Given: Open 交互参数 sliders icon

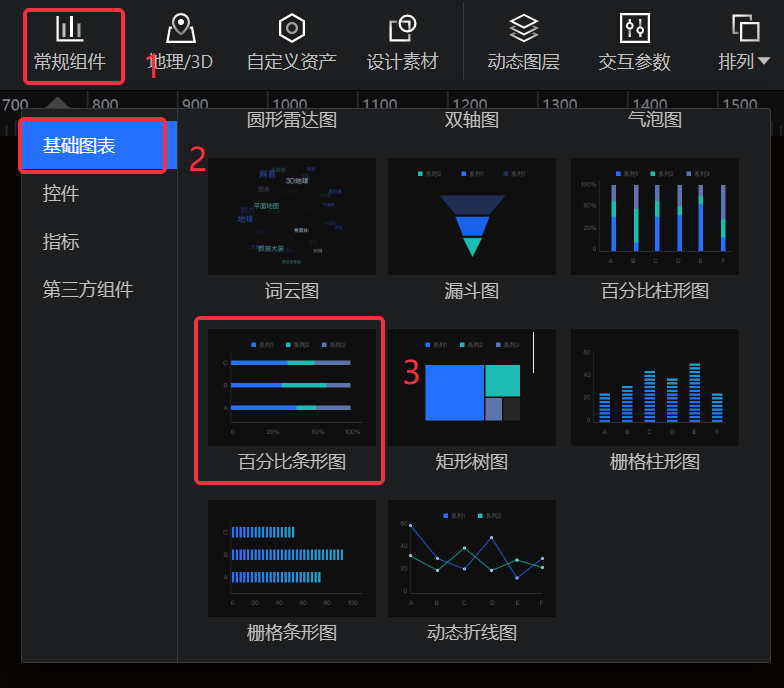Looking at the screenshot, I should coord(634,28).
